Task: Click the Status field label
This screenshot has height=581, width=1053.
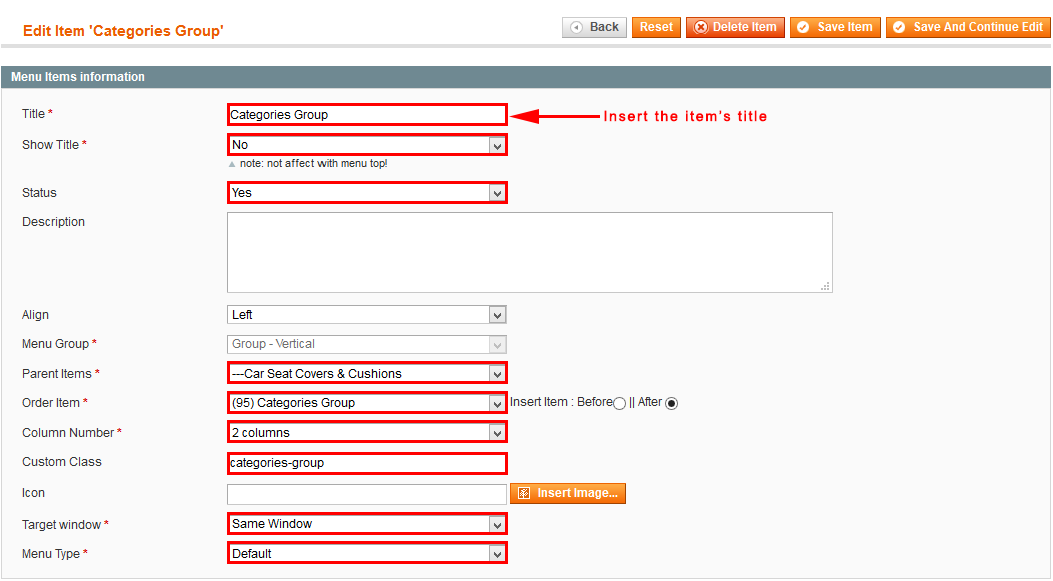Action: (39, 193)
